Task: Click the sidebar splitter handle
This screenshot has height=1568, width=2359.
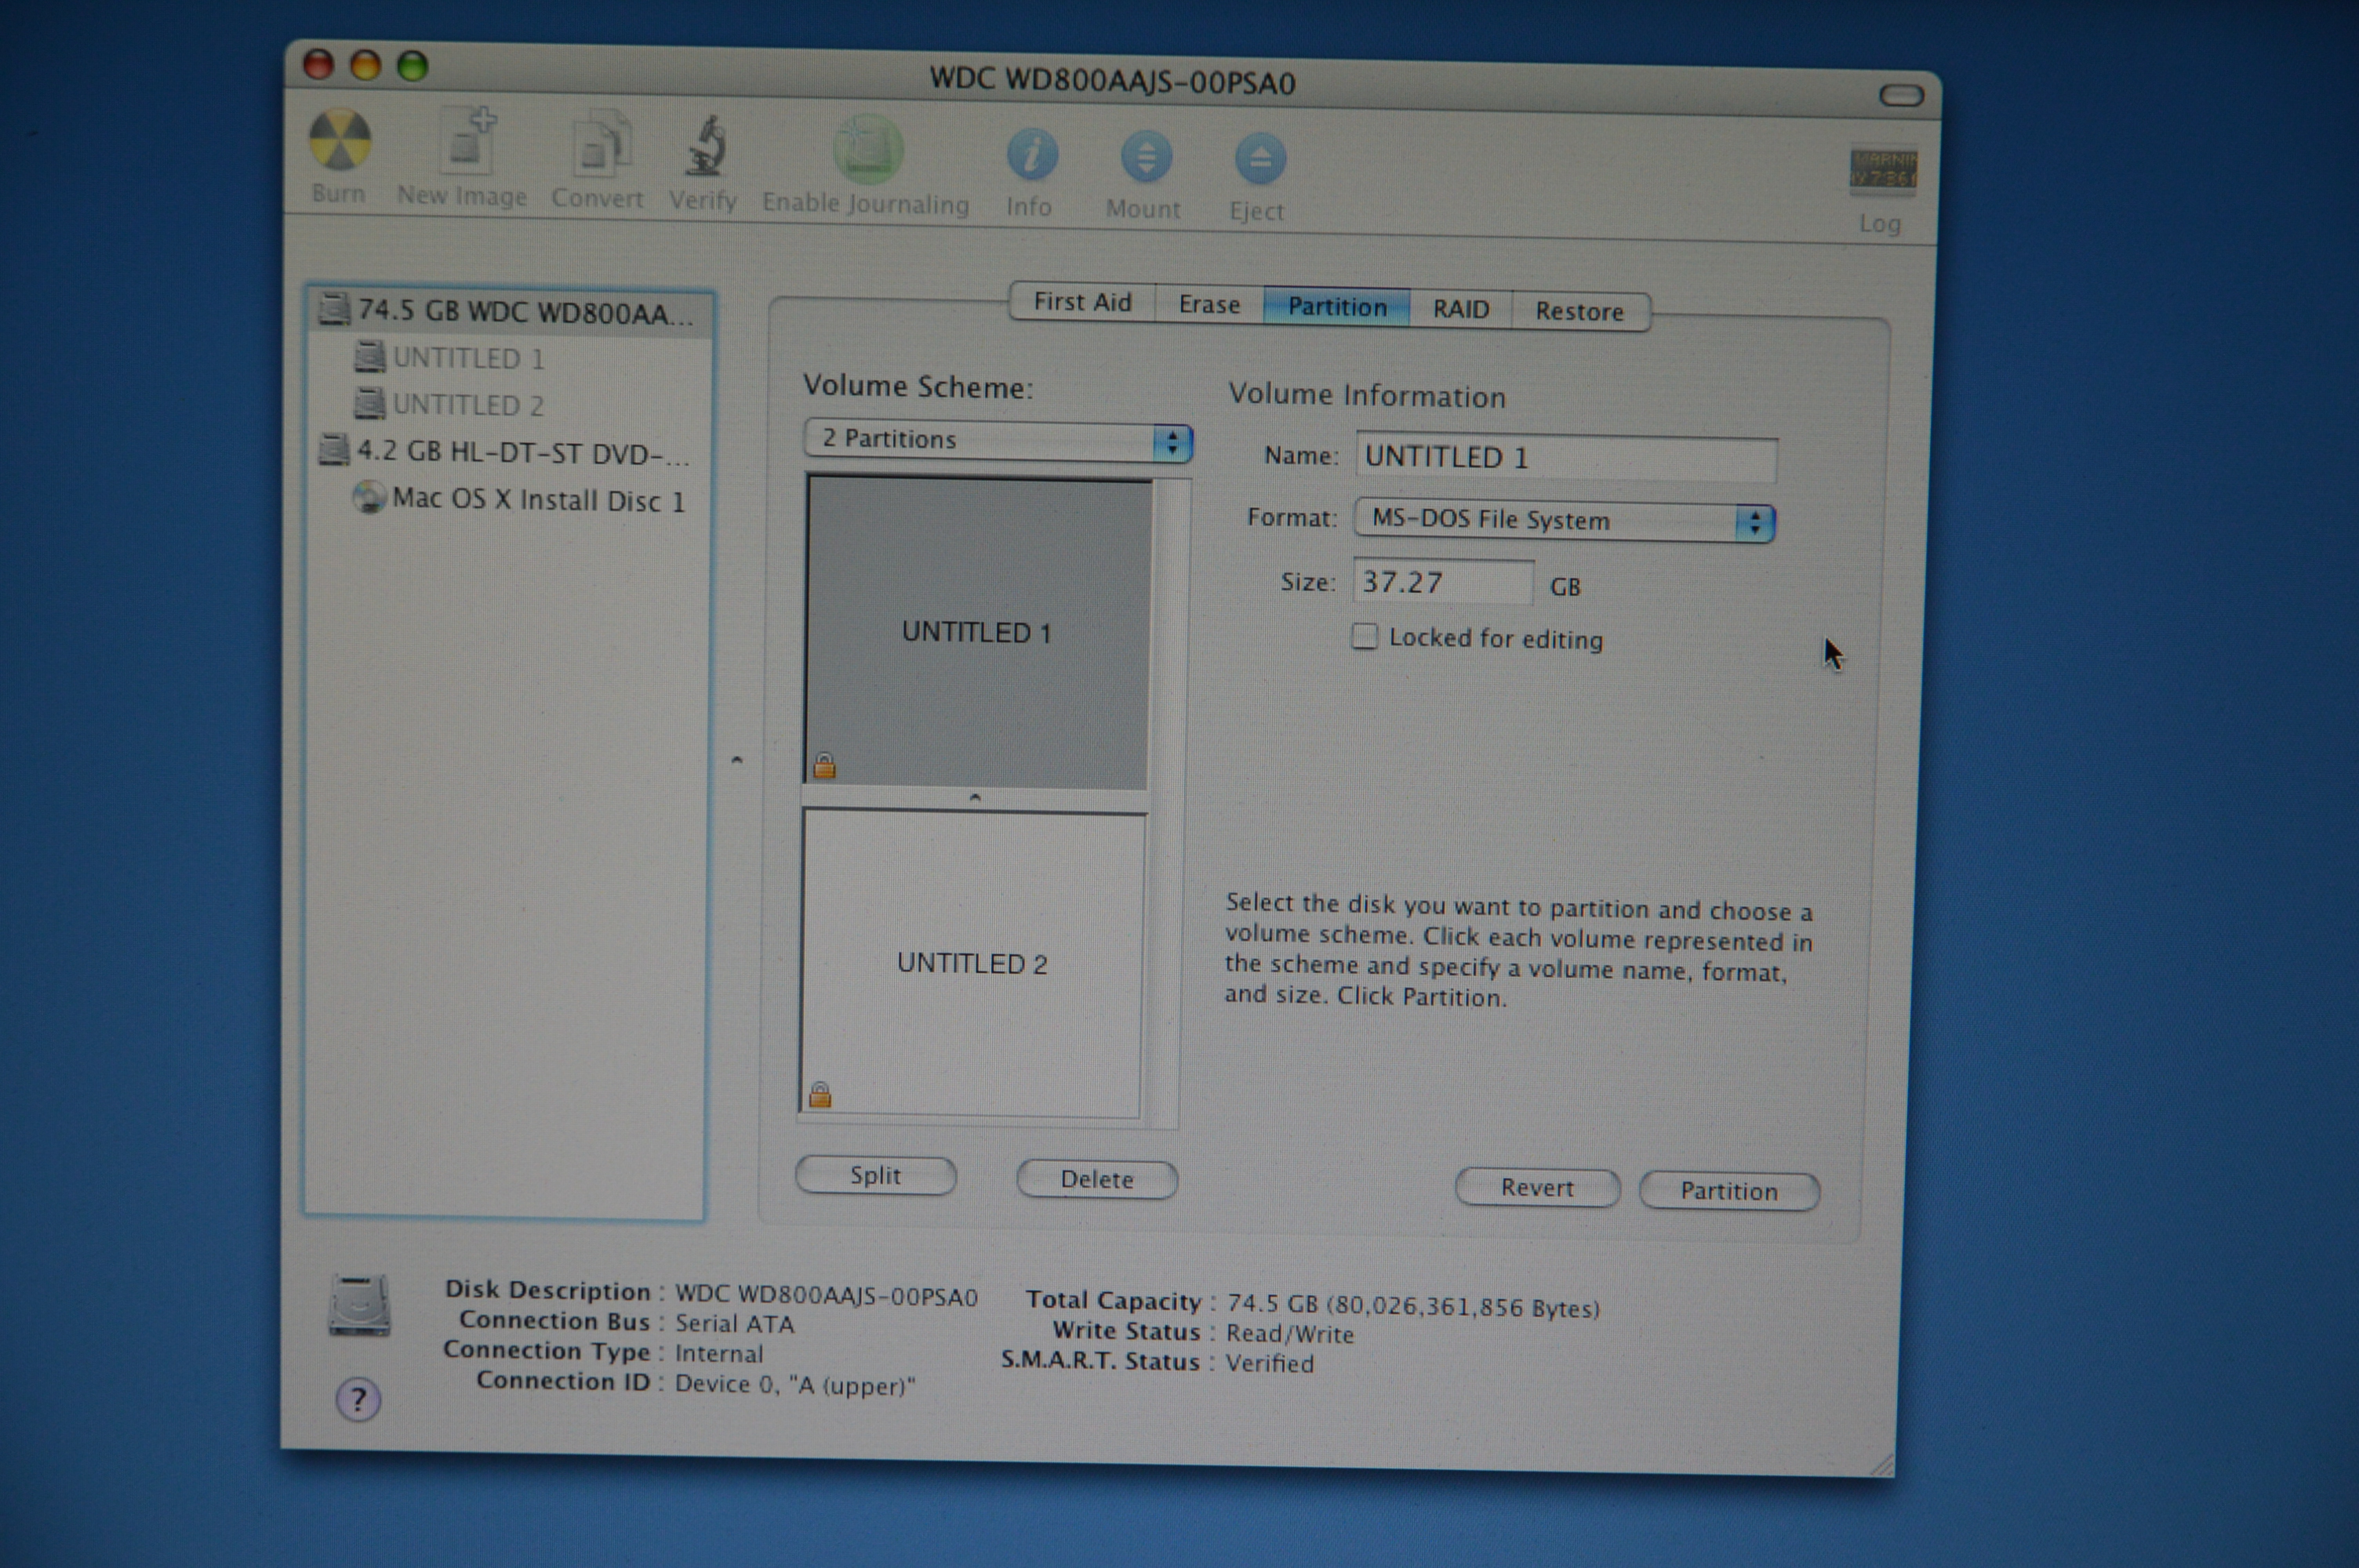Action: pos(737,761)
